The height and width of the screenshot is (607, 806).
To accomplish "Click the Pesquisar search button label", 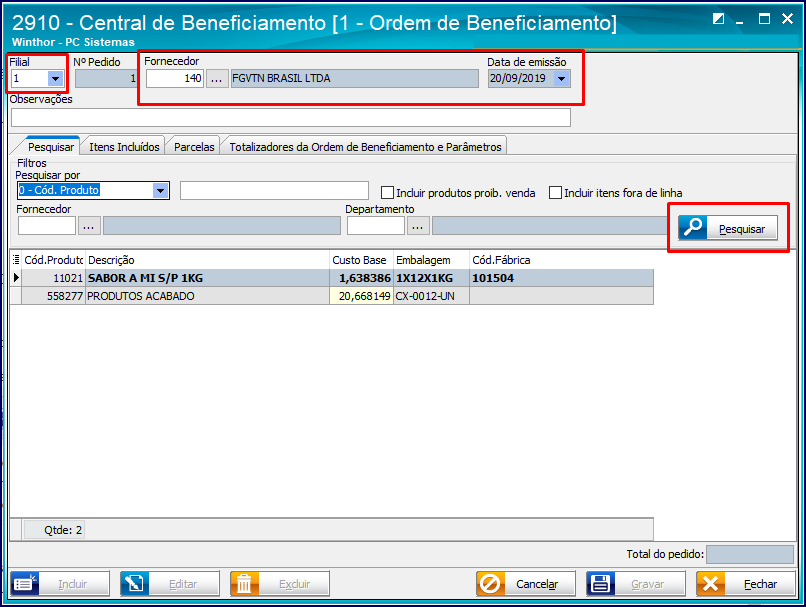I will point(742,229).
